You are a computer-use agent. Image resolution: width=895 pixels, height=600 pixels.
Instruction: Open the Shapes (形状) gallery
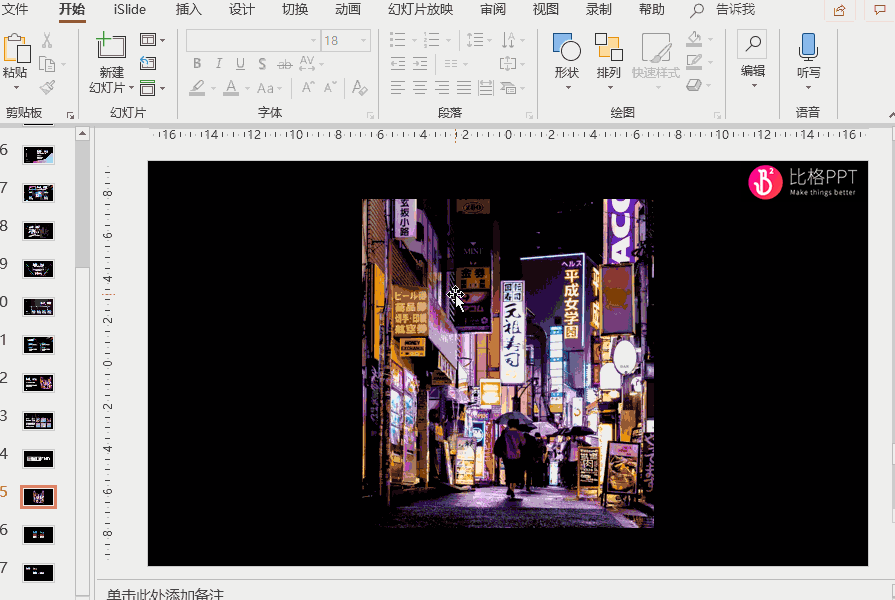coord(567,49)
